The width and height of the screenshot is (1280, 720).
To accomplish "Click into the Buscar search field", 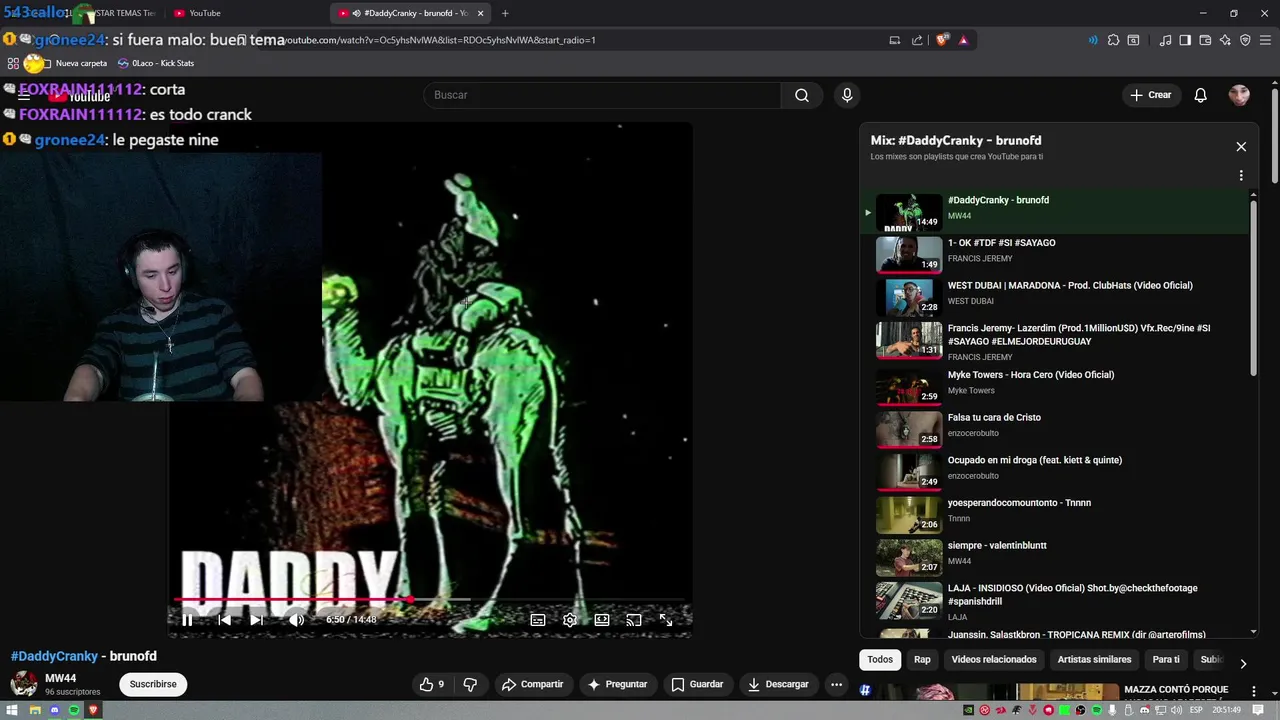I will point(602,95).
